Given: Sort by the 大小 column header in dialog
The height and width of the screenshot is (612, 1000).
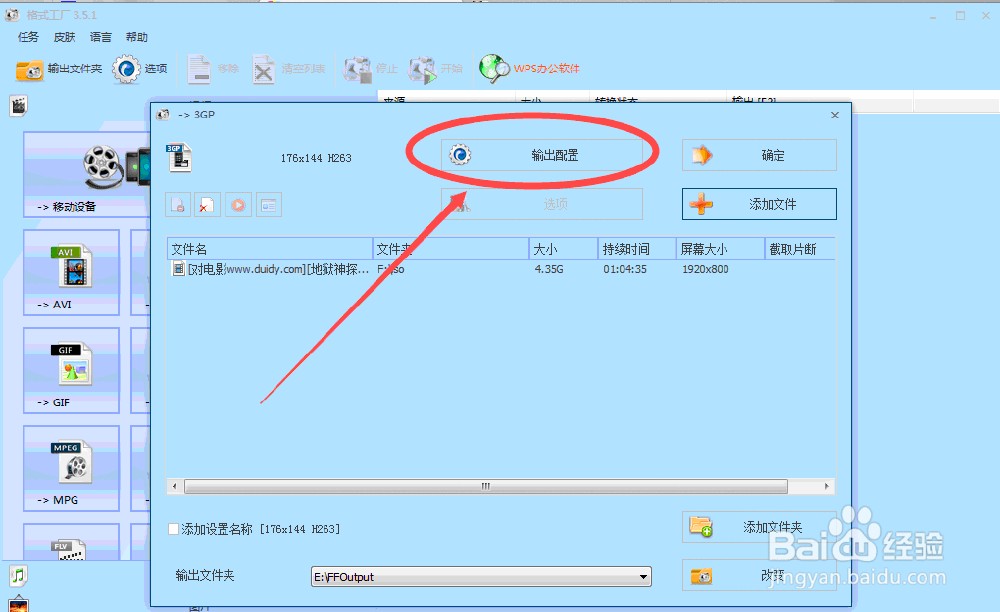Looking at the screenshot, I should (x=564, y=249).
